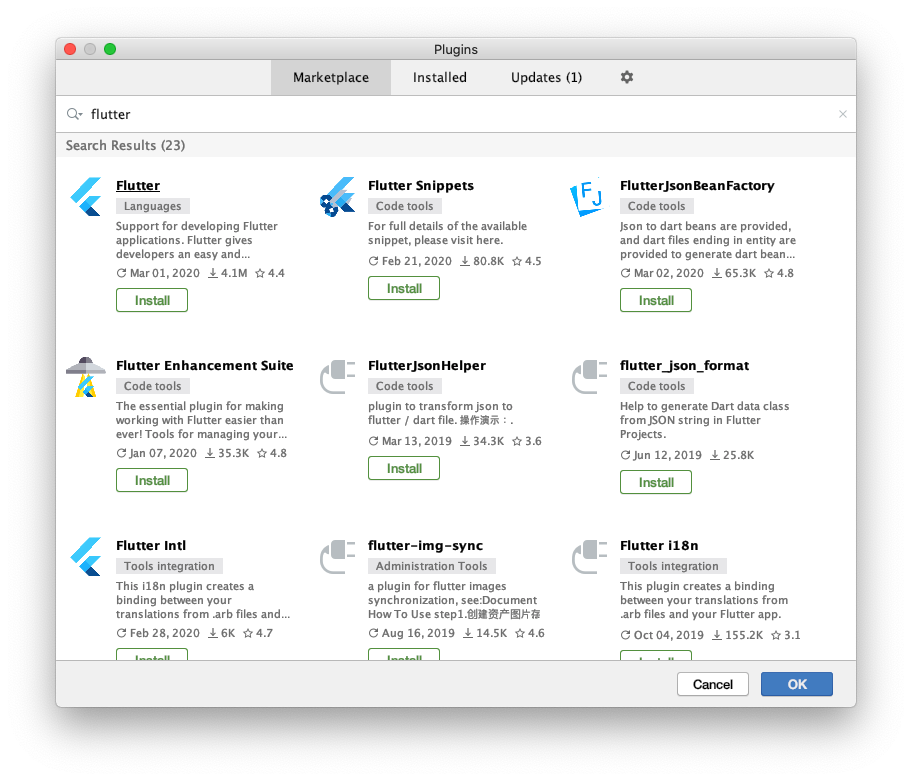Click the Flutter i18n plug icon
The width and height of the screenshot is (912, 781).
pos(589,557)
